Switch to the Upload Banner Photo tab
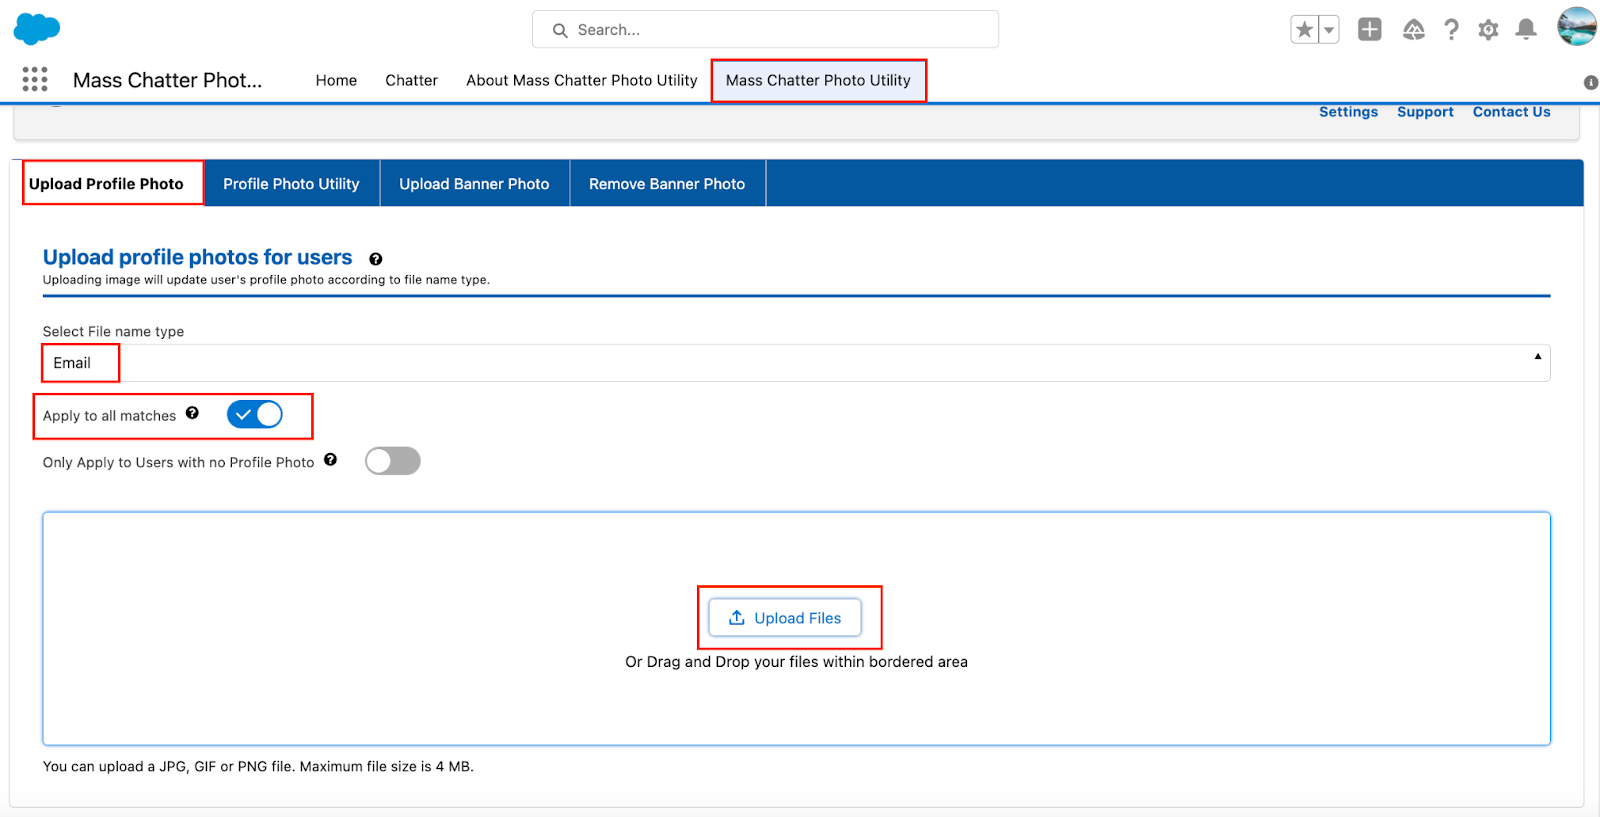The height and width of the screenshot is (817, 1600). (x=474, y=184)
